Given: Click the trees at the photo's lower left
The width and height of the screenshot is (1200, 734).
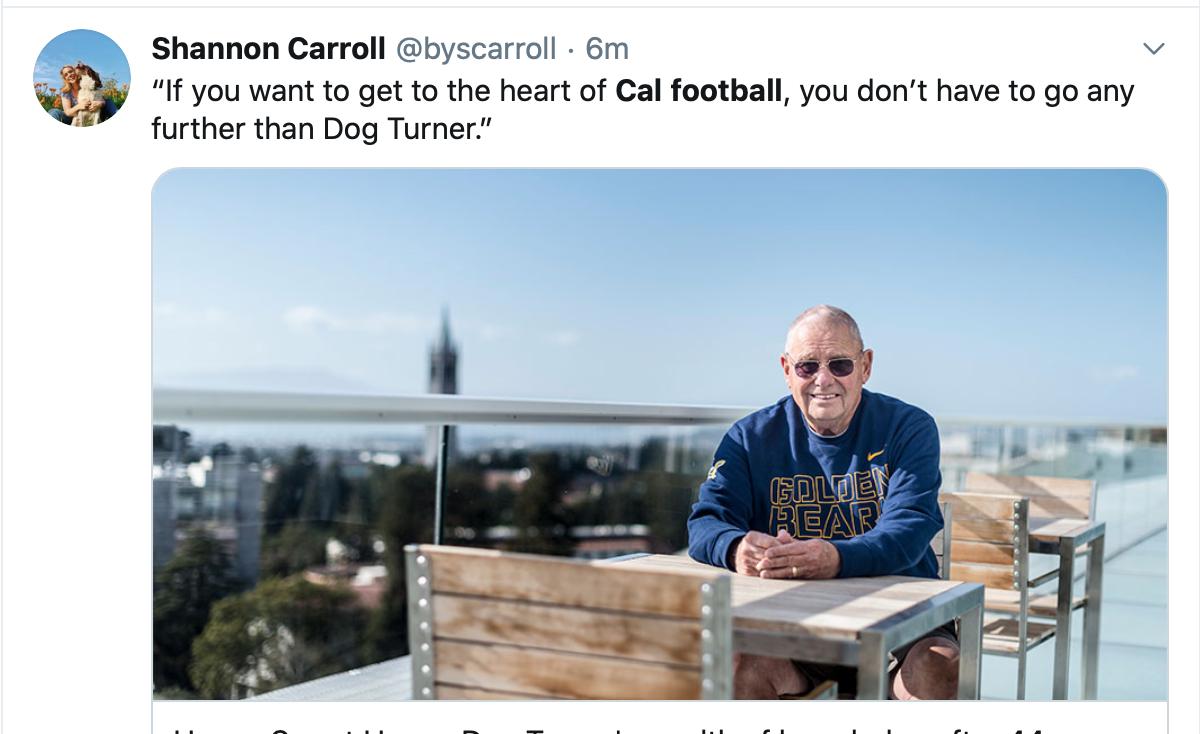Looking at the screenshot, I should coord(250,620).
